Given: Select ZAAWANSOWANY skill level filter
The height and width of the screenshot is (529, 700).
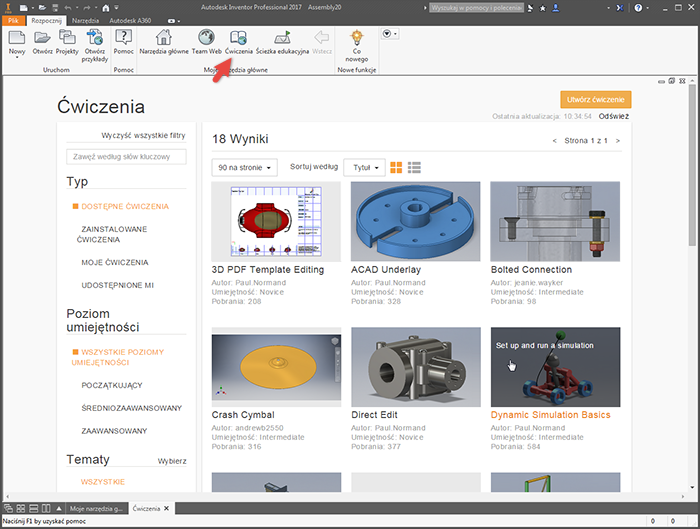Looking at the screenshot, I should pyautogui.click(x=114, y=431).
